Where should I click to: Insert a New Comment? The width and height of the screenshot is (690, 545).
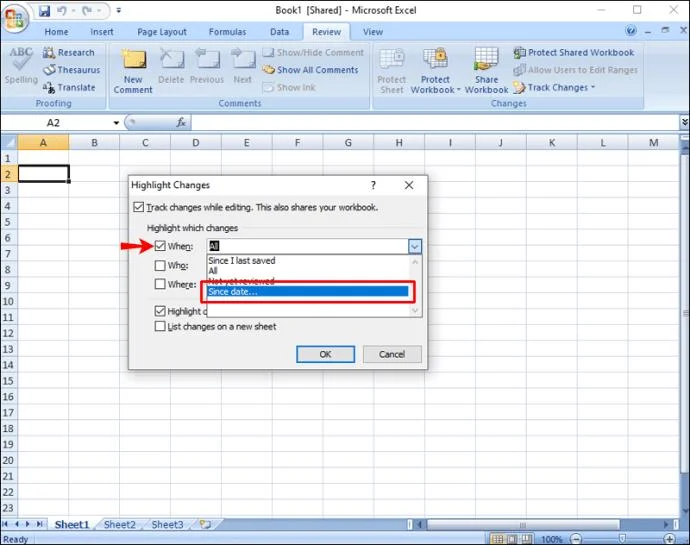point(133,70)
